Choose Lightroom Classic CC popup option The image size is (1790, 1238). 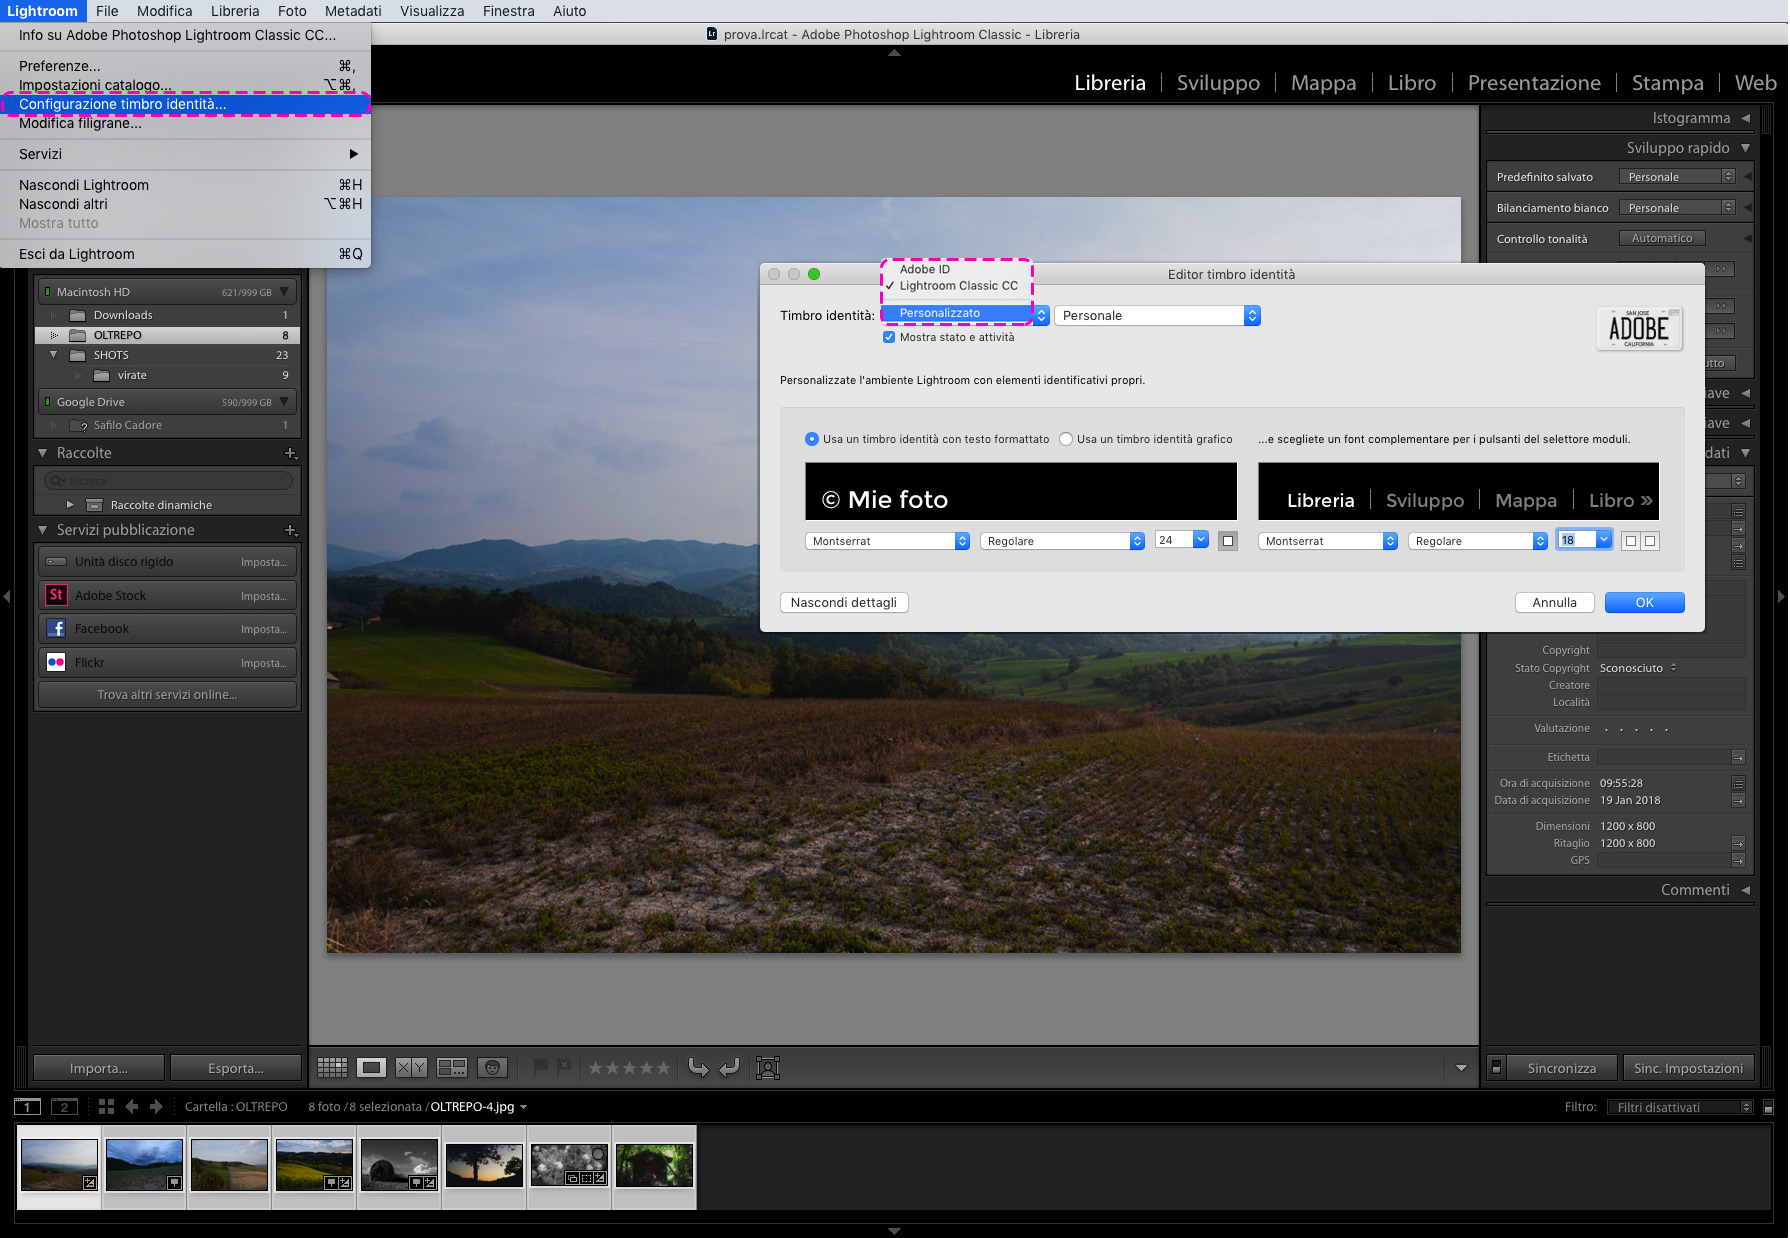958,286
